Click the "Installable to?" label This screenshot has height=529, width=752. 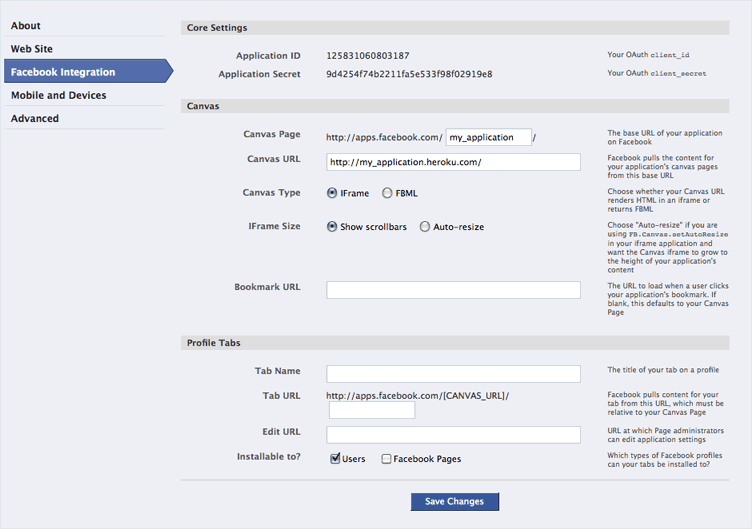tap(269, 457)
